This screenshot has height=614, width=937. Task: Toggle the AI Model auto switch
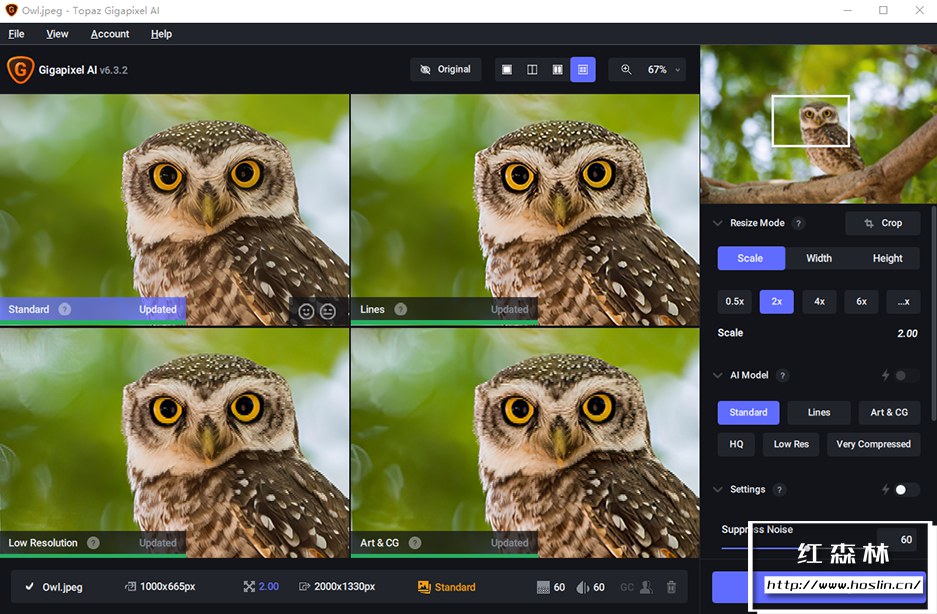tap(905, 375)
